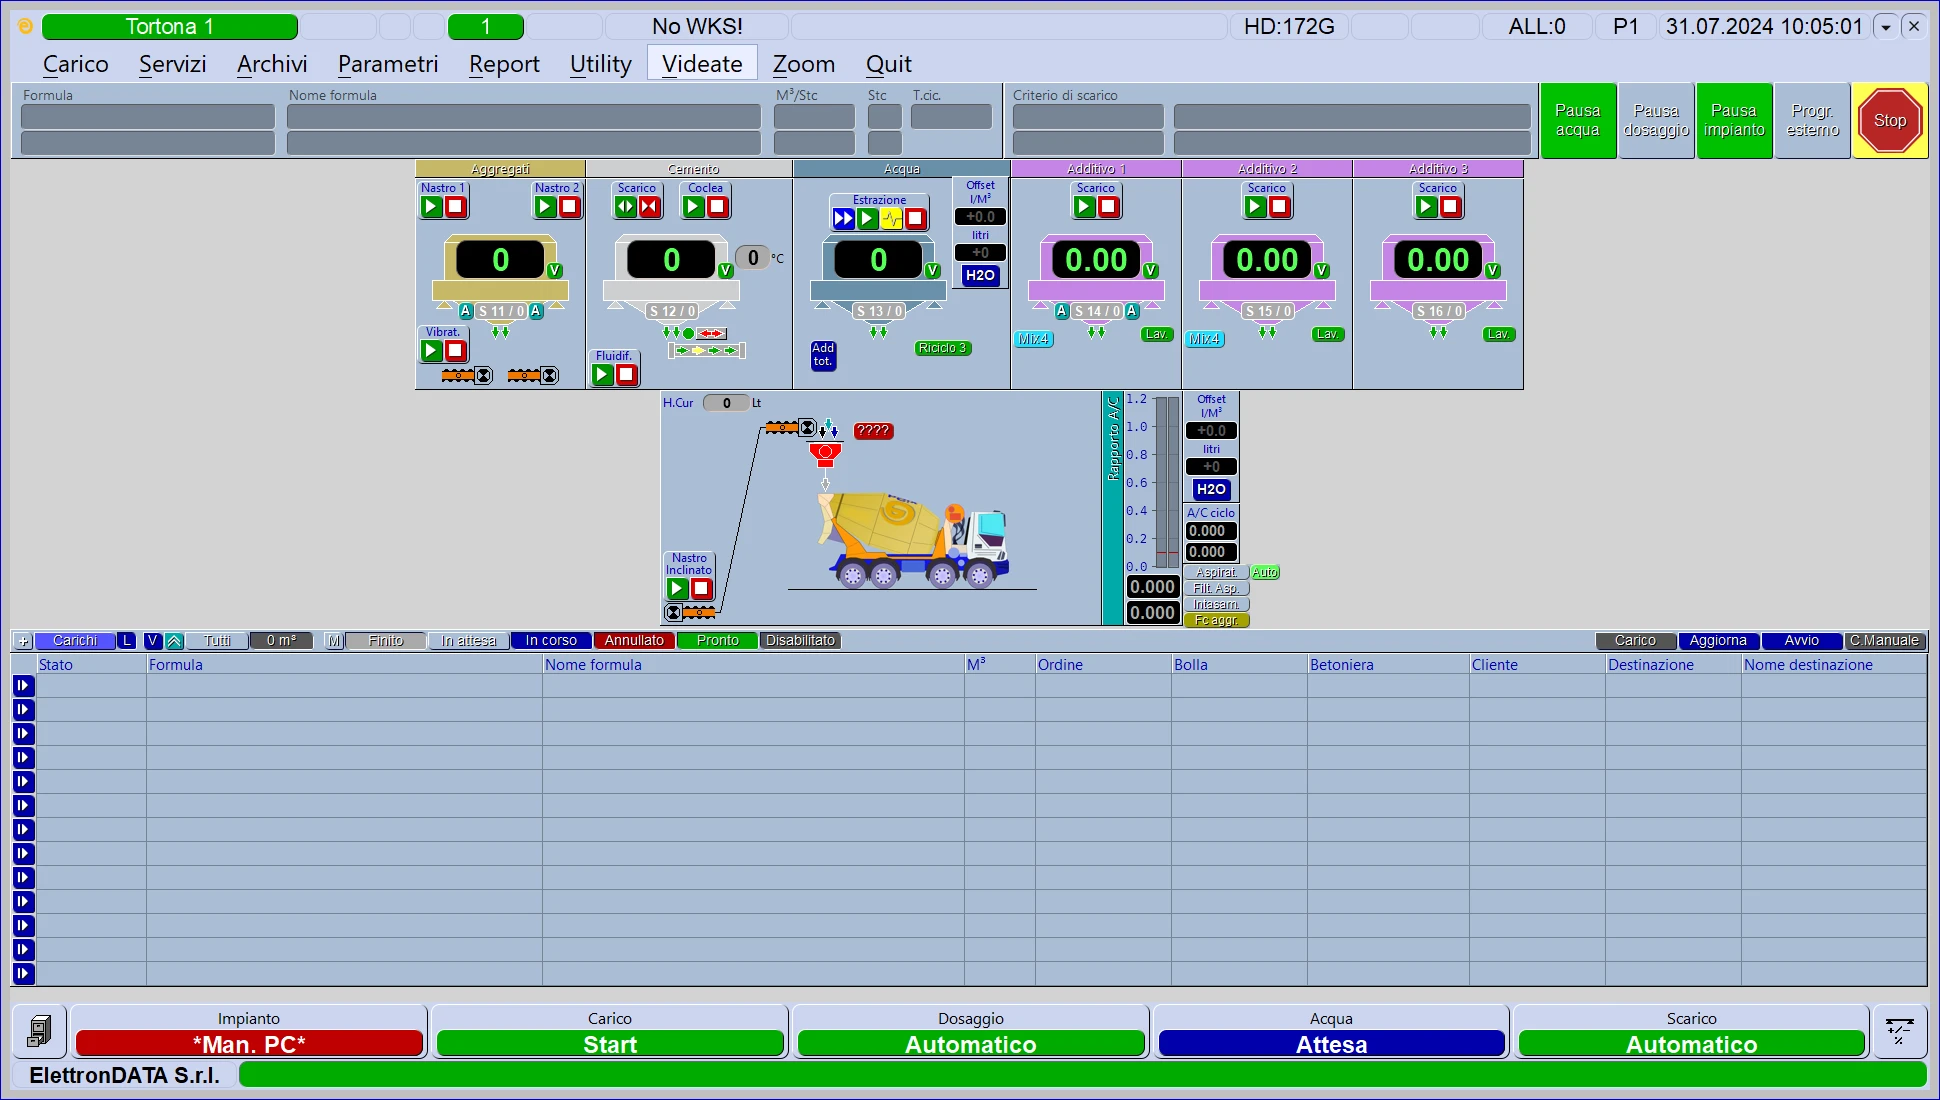This screenshot has height=1100, width=1940.
Task: Open the Parametri menu
Action: (388, 64)
